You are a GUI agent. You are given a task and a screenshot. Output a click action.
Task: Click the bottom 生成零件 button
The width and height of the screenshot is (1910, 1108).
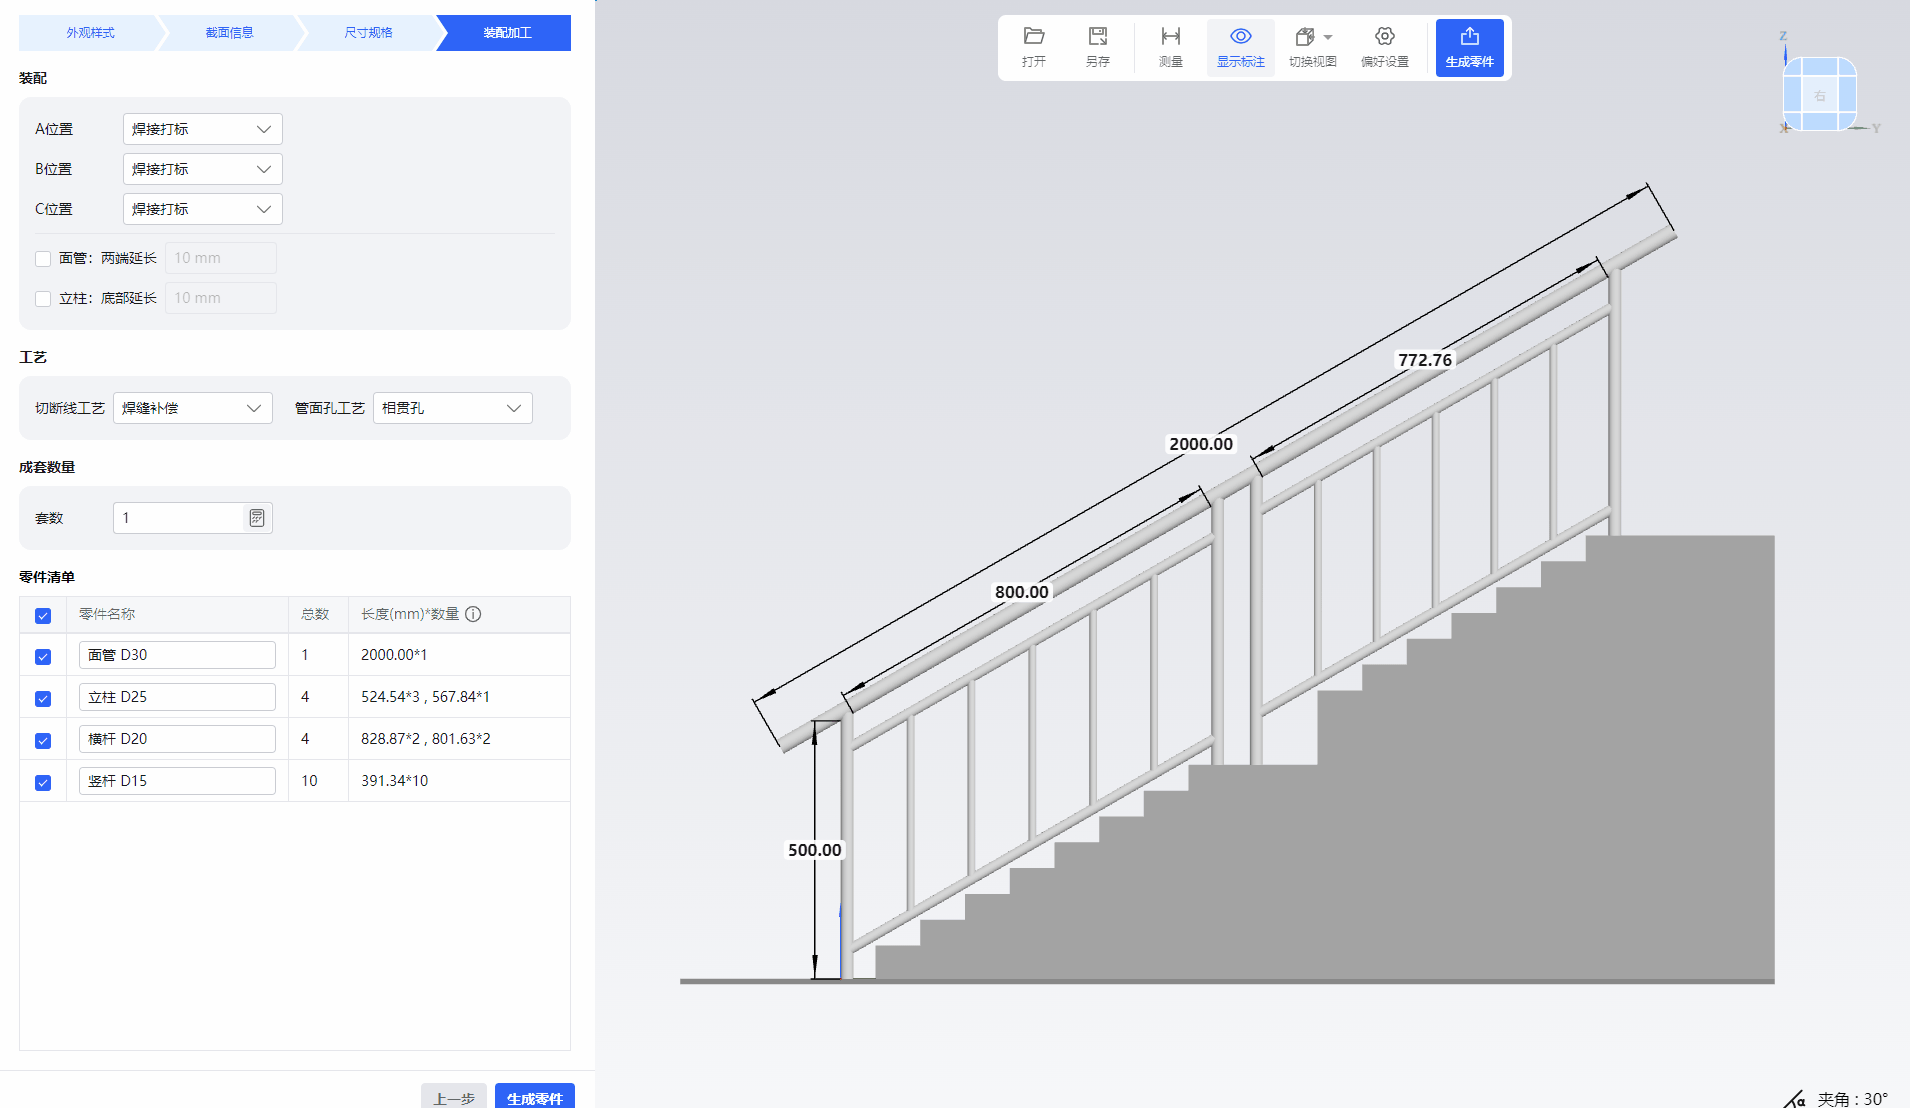[535, 1097]
